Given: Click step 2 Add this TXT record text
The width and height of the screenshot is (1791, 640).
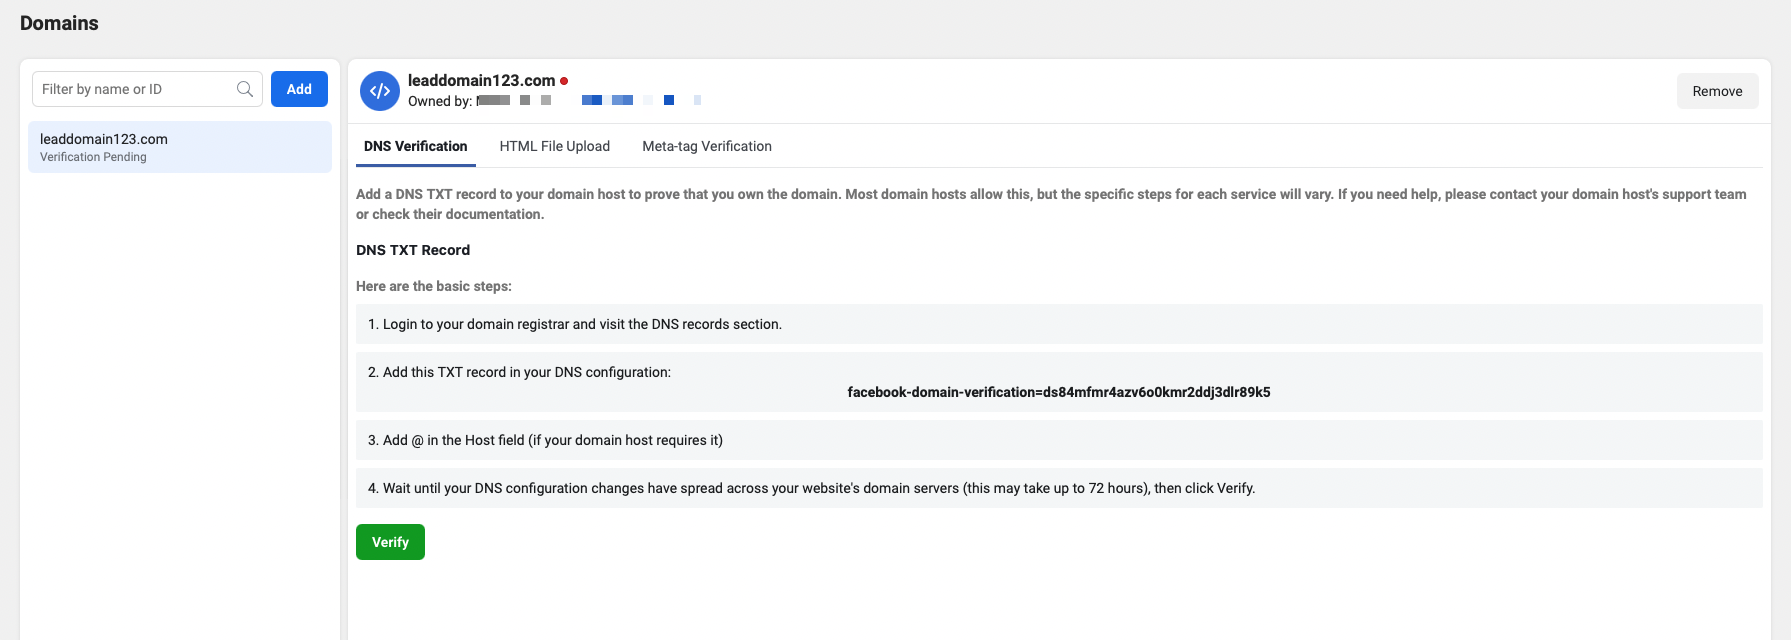Looking at the screenshot, I should [x=519, y=372].
